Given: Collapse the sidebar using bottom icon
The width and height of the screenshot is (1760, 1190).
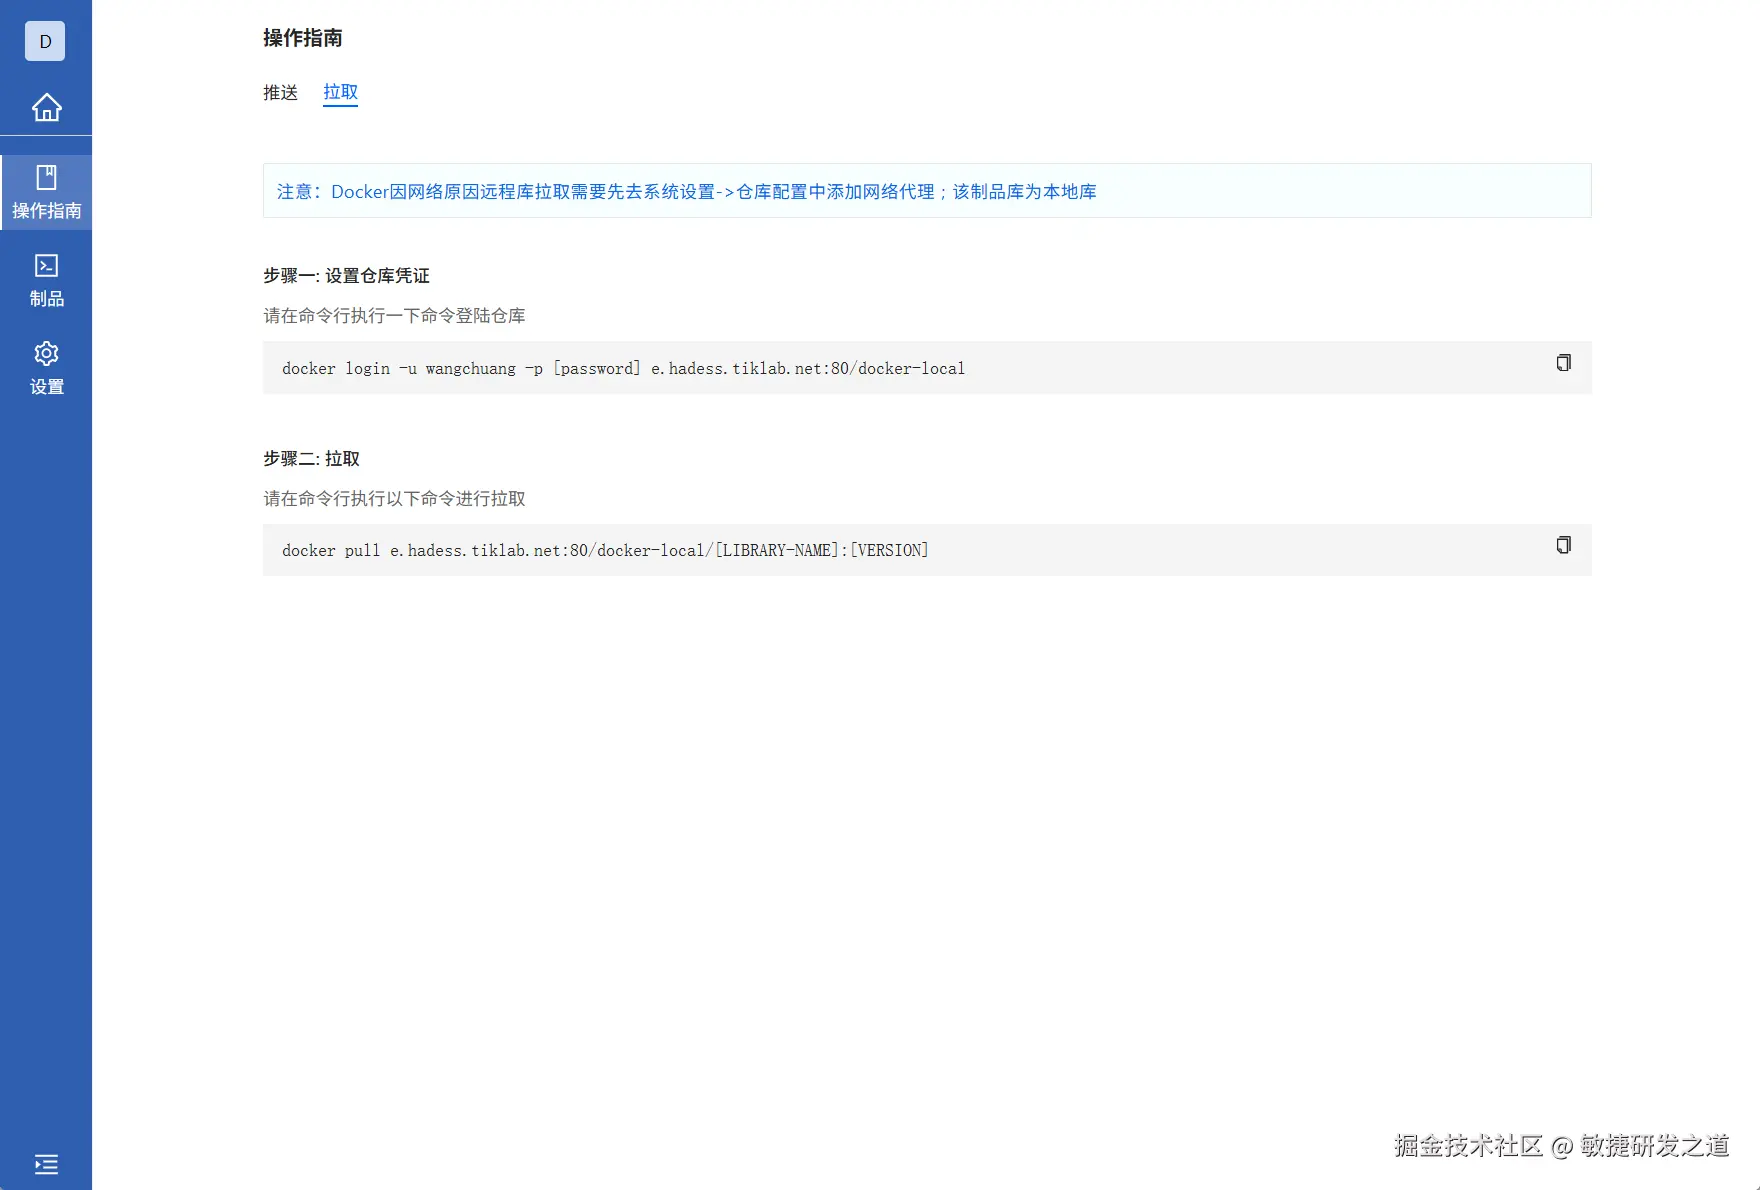Looking at the screenshot, I should click(46, 1164).
